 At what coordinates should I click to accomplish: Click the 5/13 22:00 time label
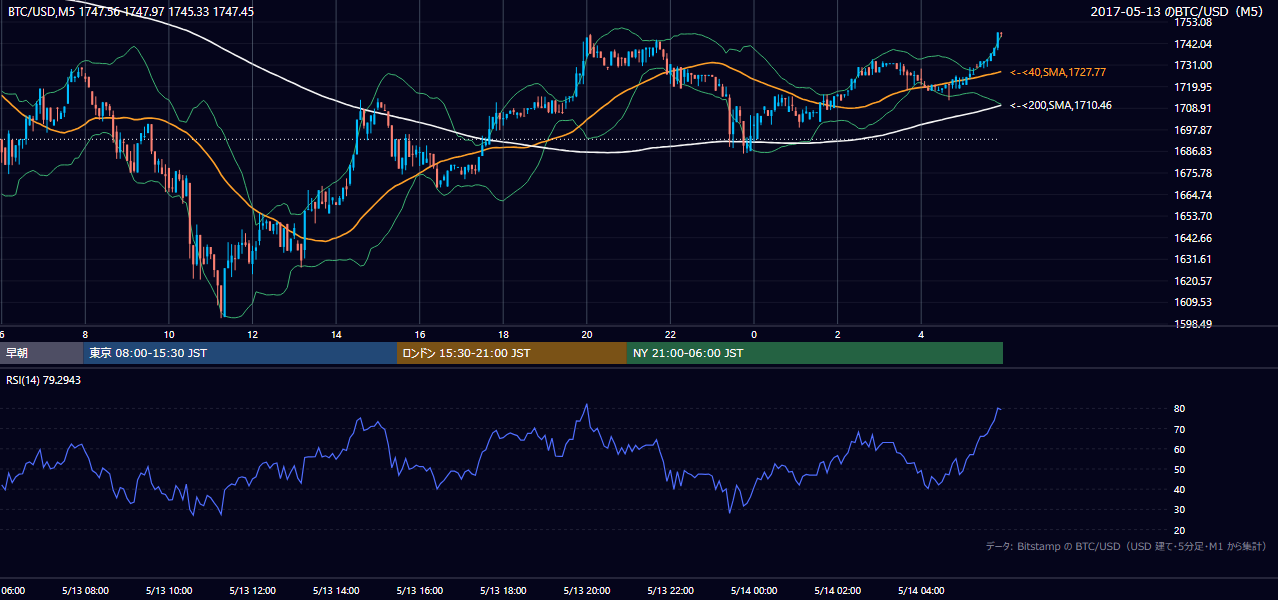pos(670,591)
